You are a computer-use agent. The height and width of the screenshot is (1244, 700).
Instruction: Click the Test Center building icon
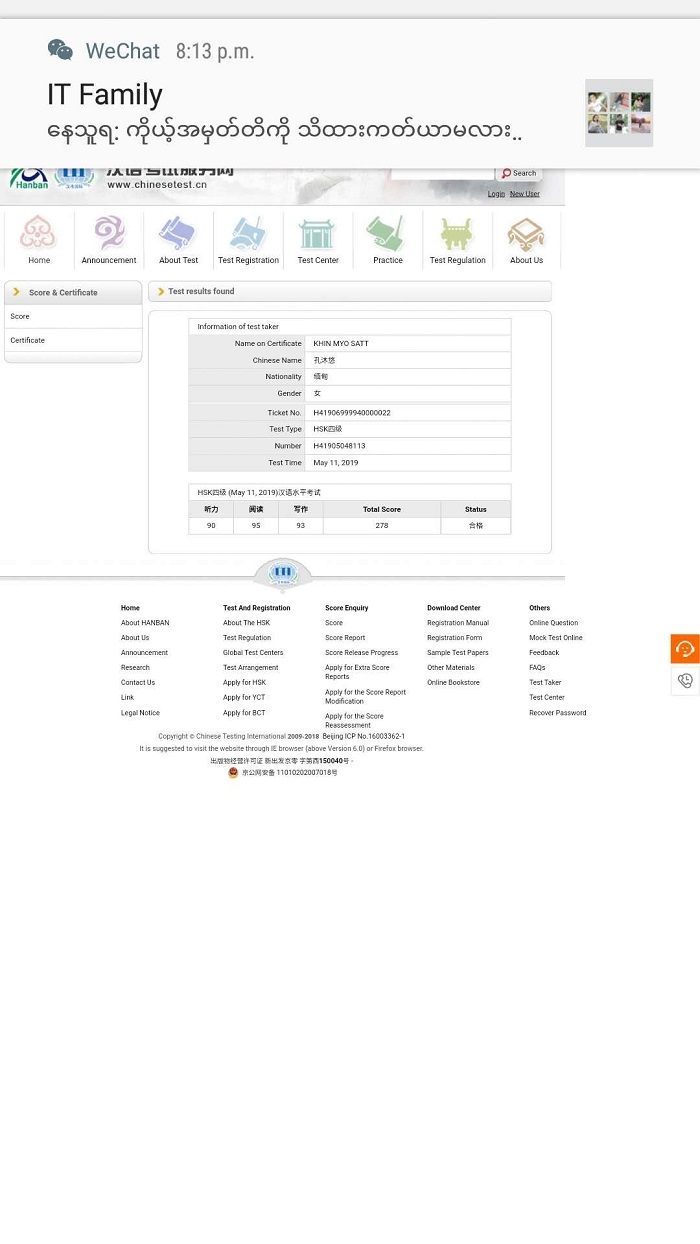(318, 235)
